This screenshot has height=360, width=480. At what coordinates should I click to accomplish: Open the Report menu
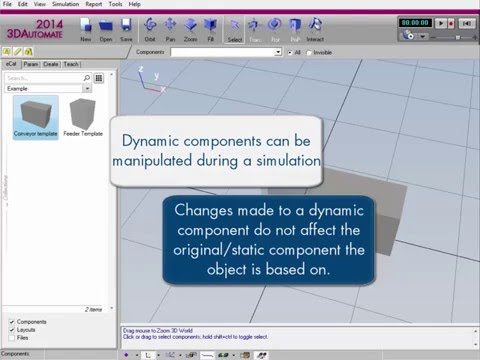94,4
